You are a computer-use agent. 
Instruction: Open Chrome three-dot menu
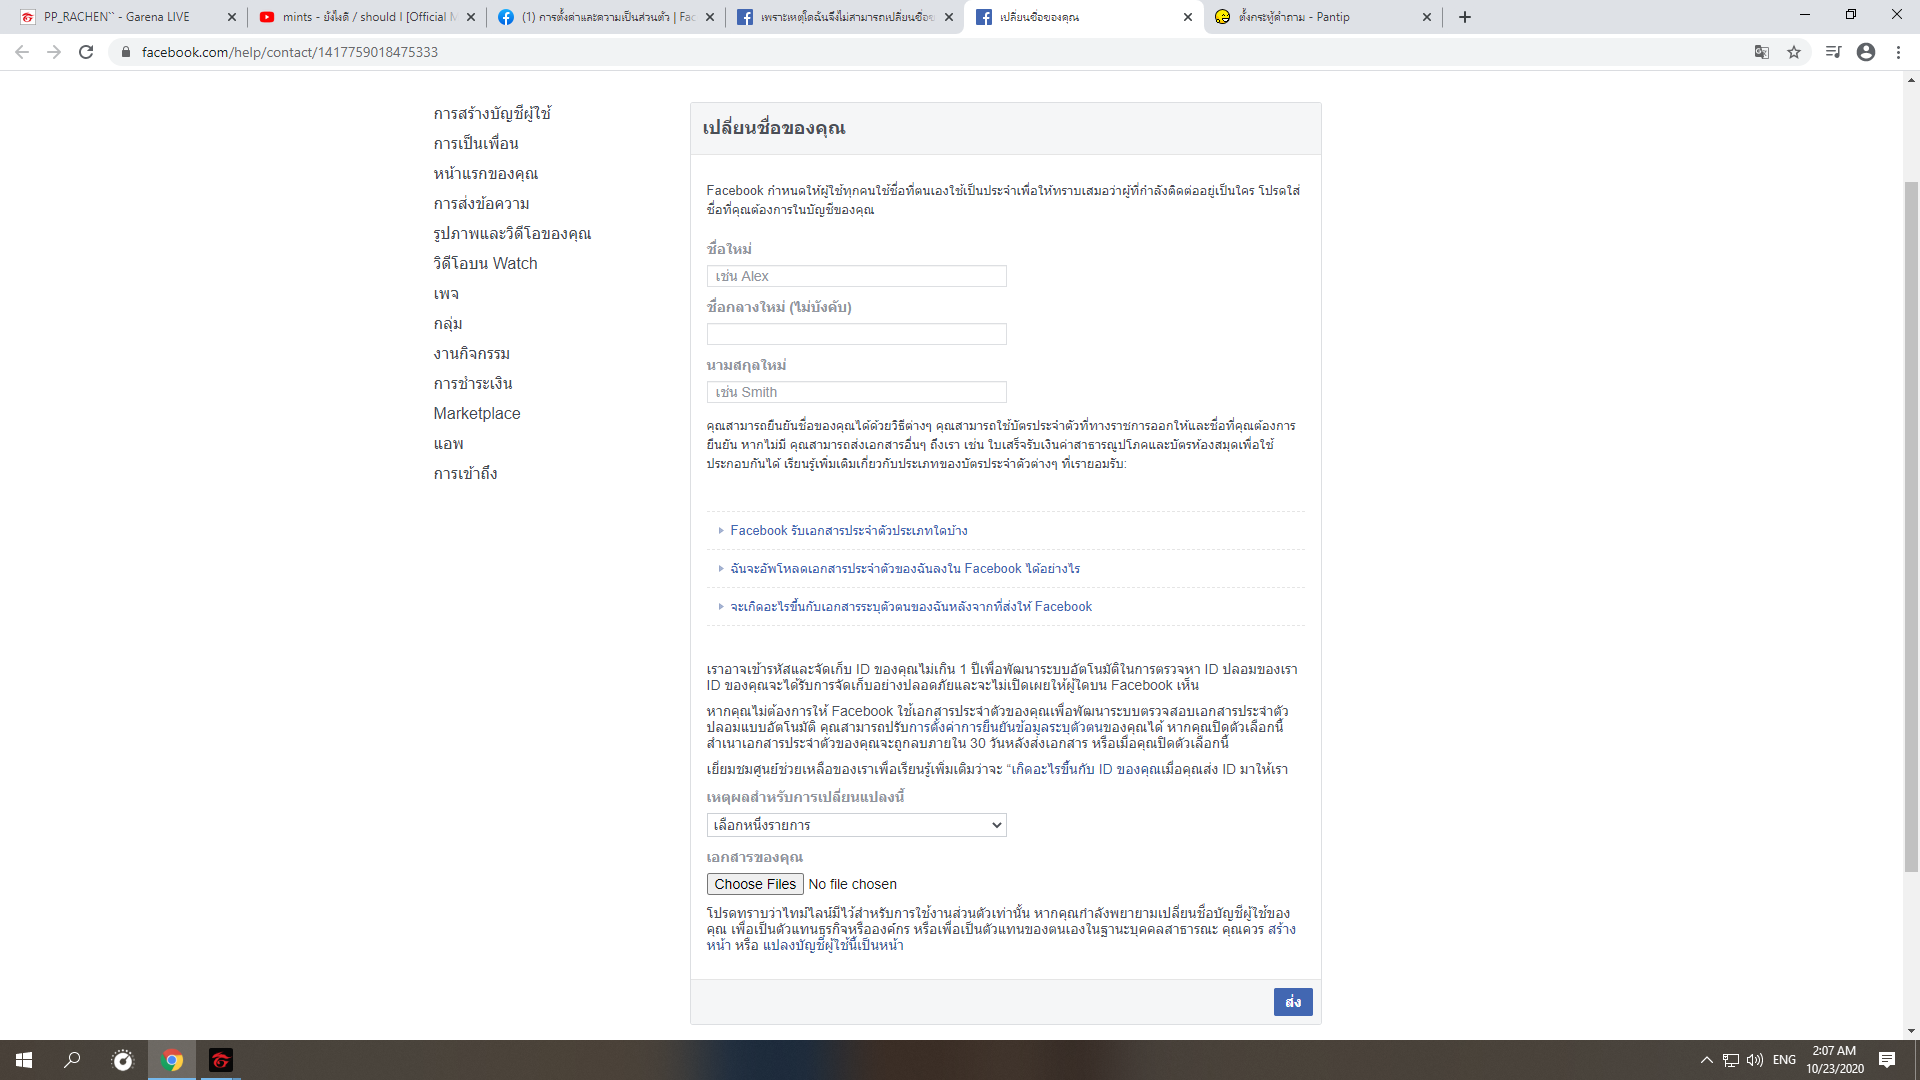click(x=1898, y=52)
